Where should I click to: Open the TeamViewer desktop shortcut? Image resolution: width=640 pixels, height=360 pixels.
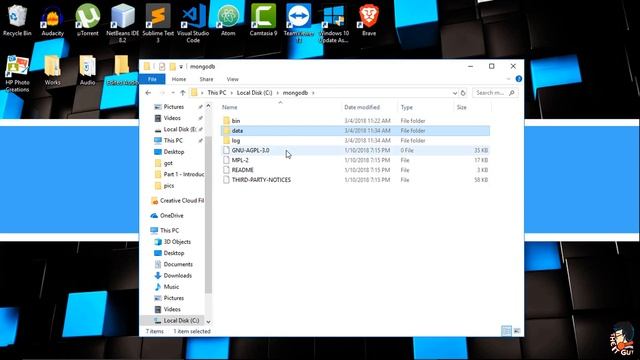(298, 22)
